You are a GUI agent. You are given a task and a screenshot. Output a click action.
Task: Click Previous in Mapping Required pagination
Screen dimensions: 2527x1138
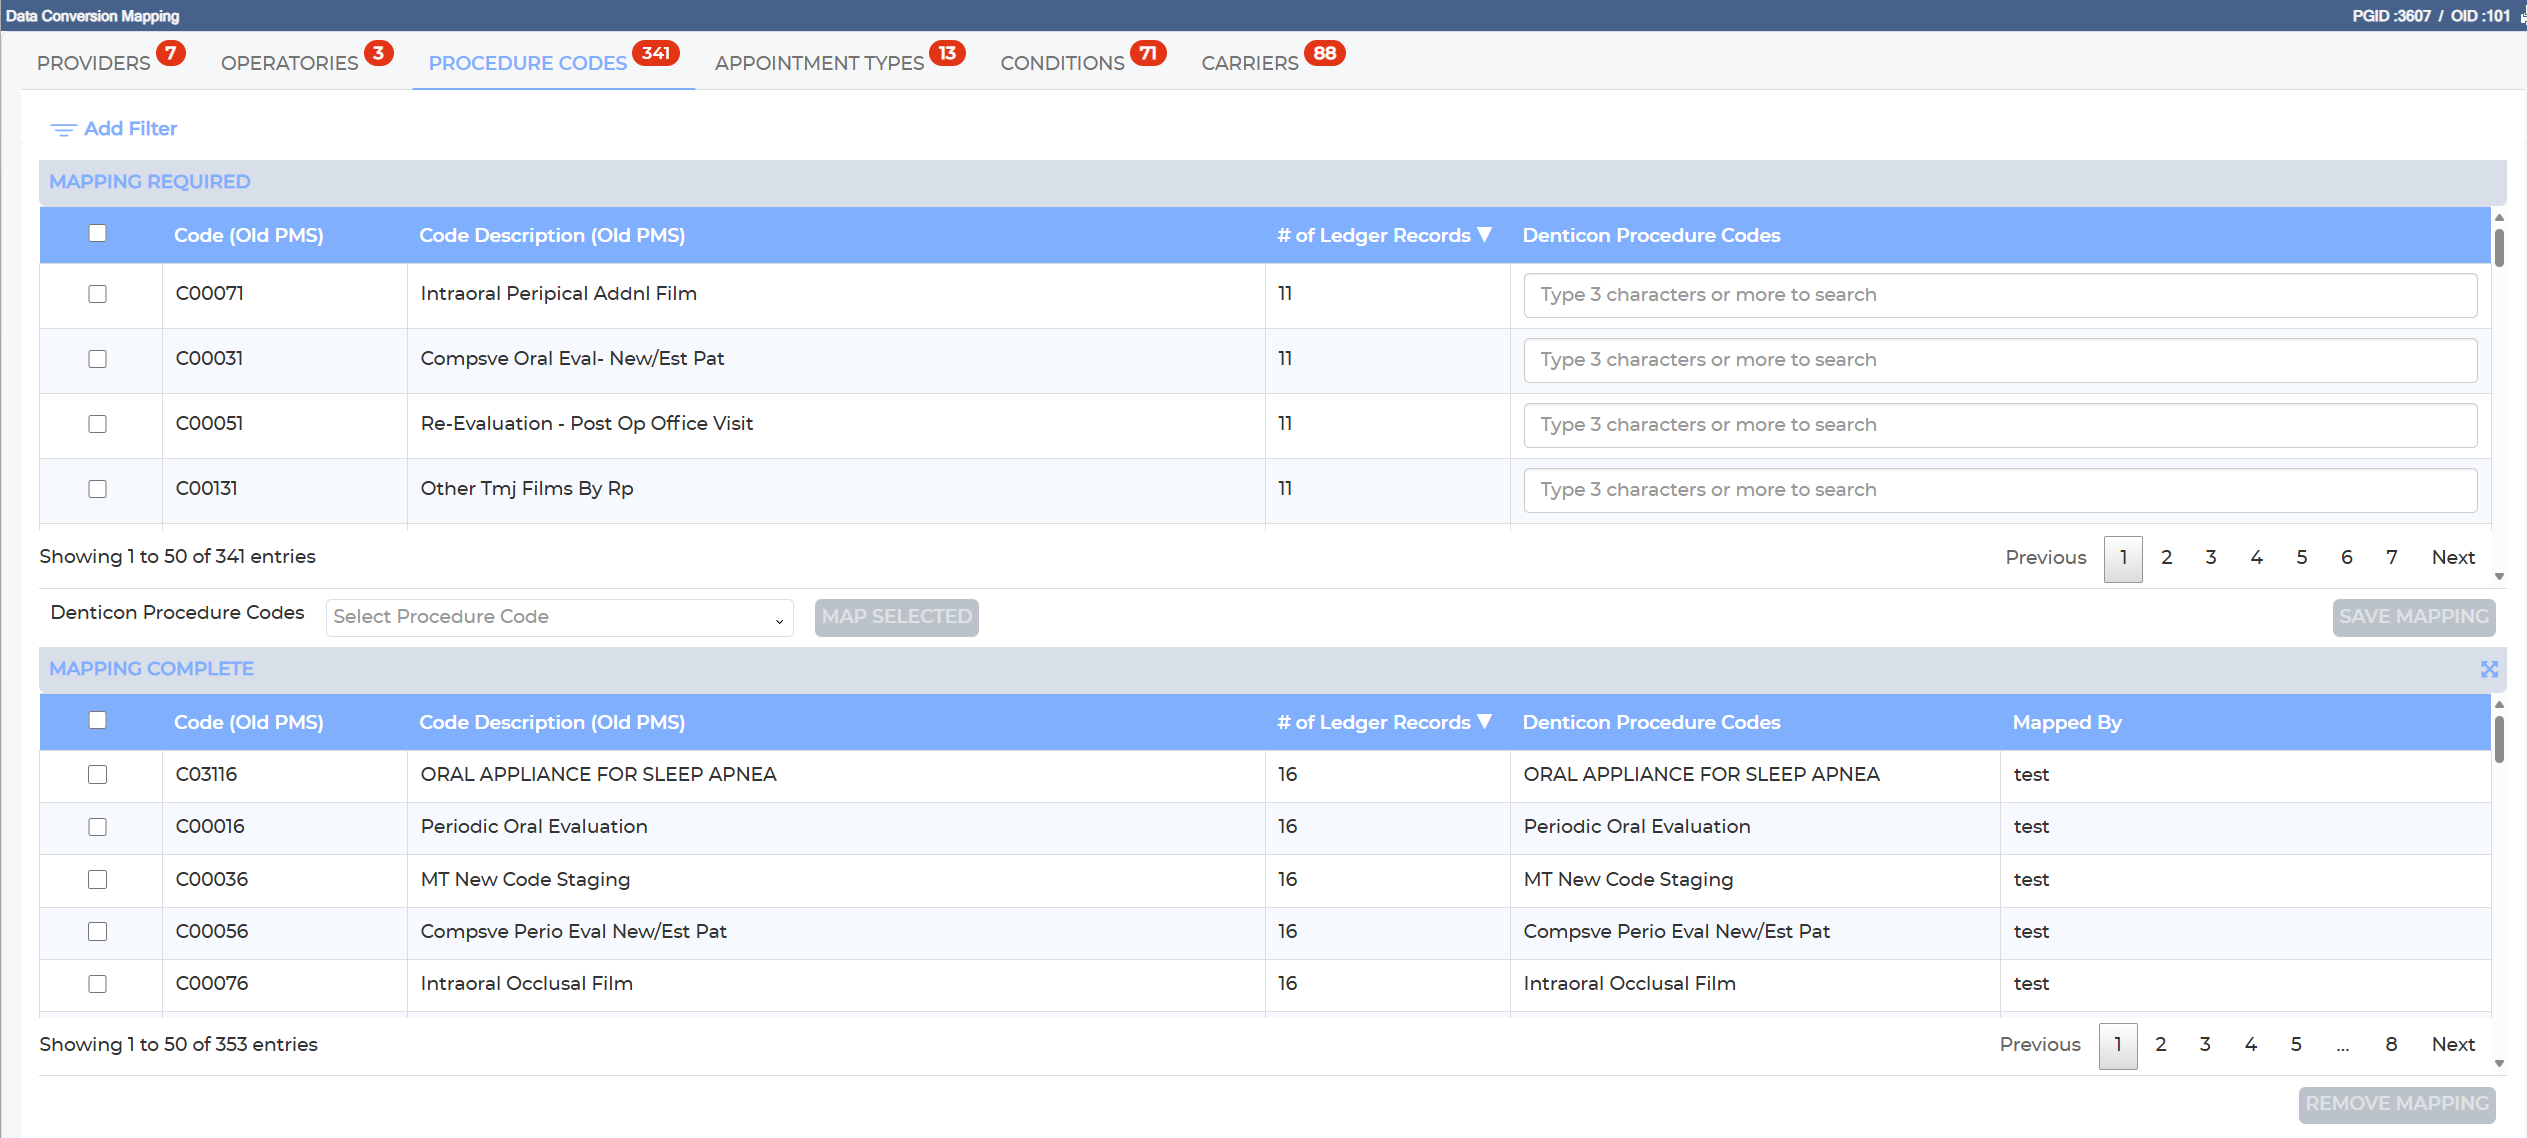point(2046,558)
